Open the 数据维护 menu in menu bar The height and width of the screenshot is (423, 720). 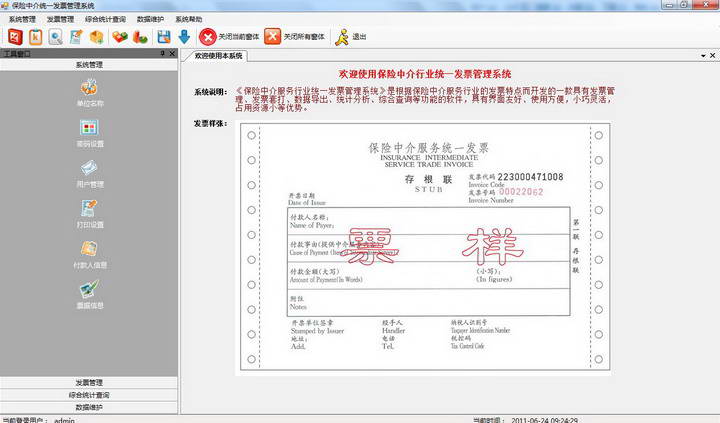[x=150, y=19]
